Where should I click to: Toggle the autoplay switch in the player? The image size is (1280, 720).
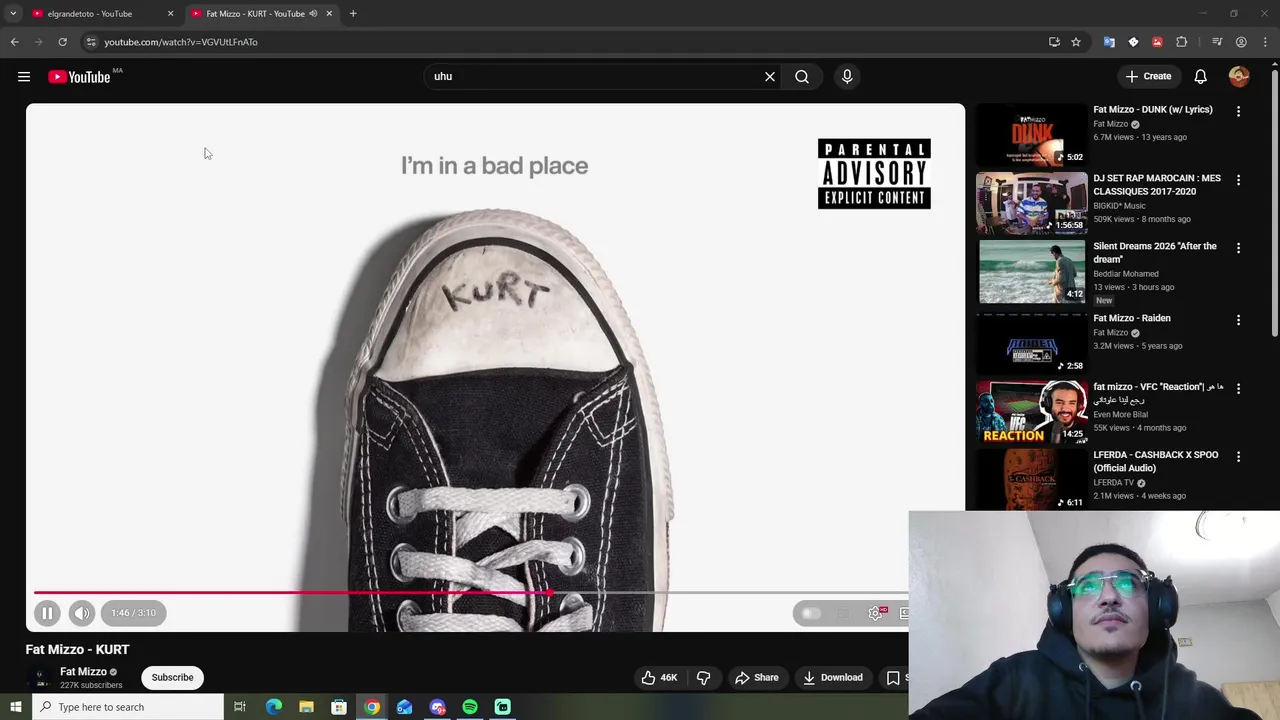[811, 613]
